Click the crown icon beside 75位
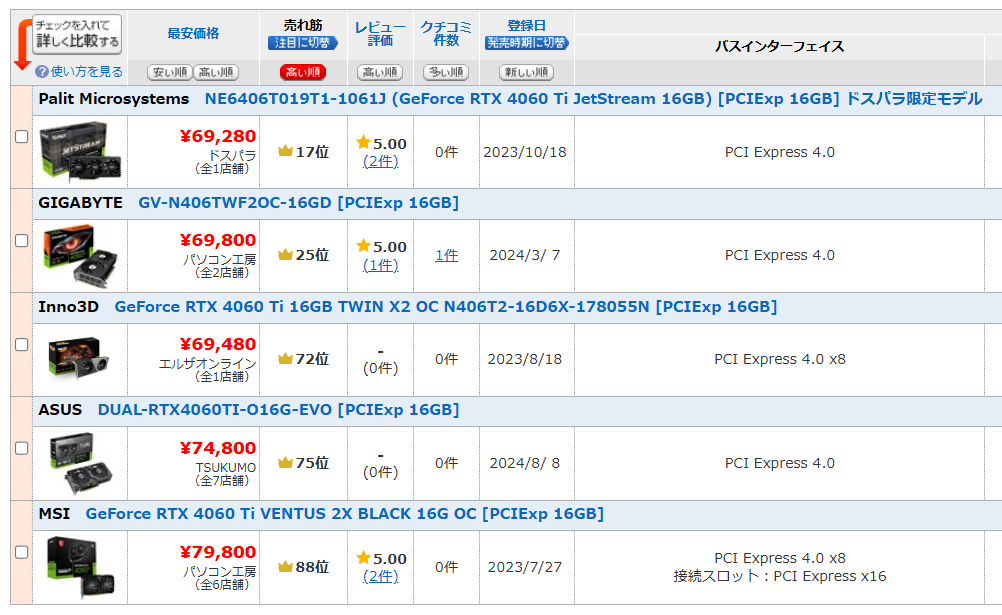This screenshot has height=615, width=1002. 286,462
